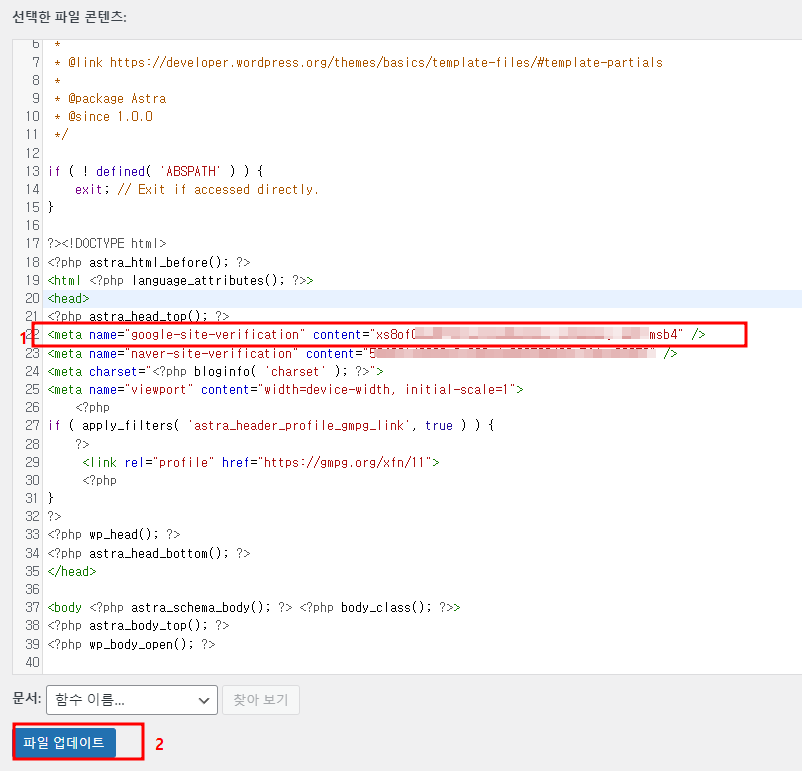Click line number 36 in gutter
The width and height of the screenshot is (802, 771).
click(33, 589)
